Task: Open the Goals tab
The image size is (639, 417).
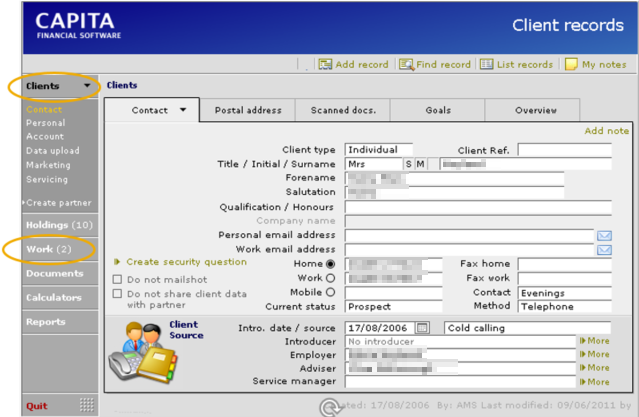Action: tap(438, 110)
